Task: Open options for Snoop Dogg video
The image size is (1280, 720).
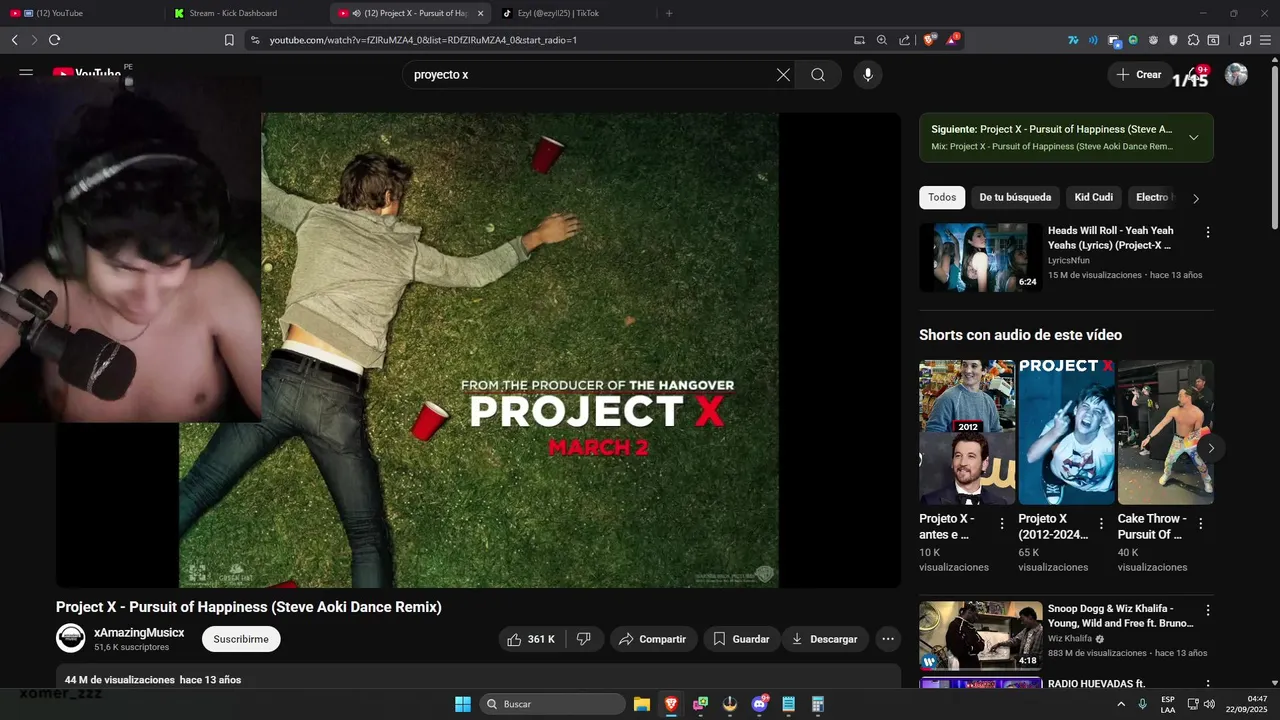Action: (1207, 610)
